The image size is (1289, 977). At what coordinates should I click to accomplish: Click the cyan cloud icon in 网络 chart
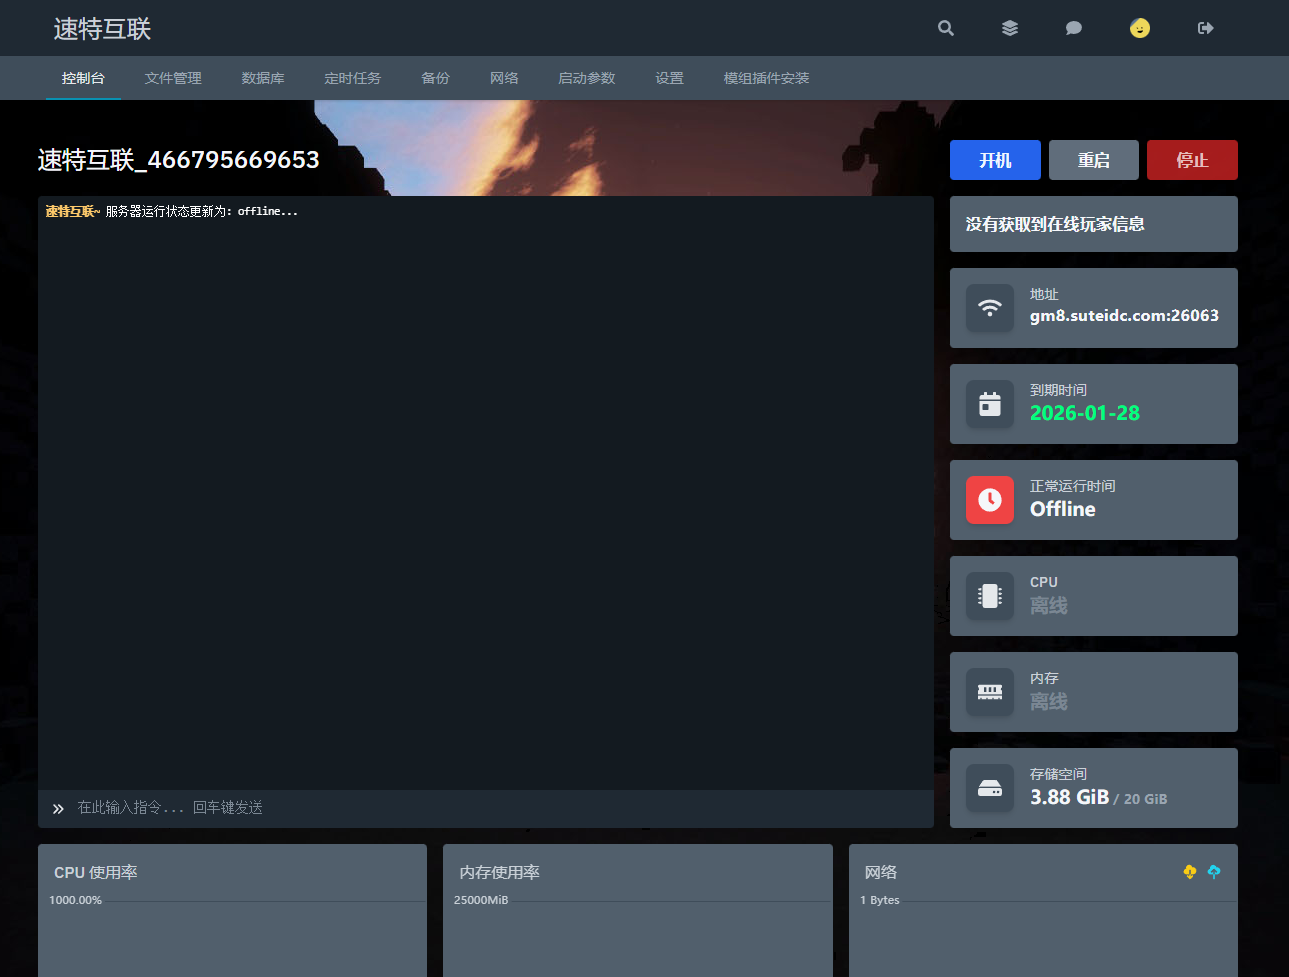click(x=1214, y=872)
